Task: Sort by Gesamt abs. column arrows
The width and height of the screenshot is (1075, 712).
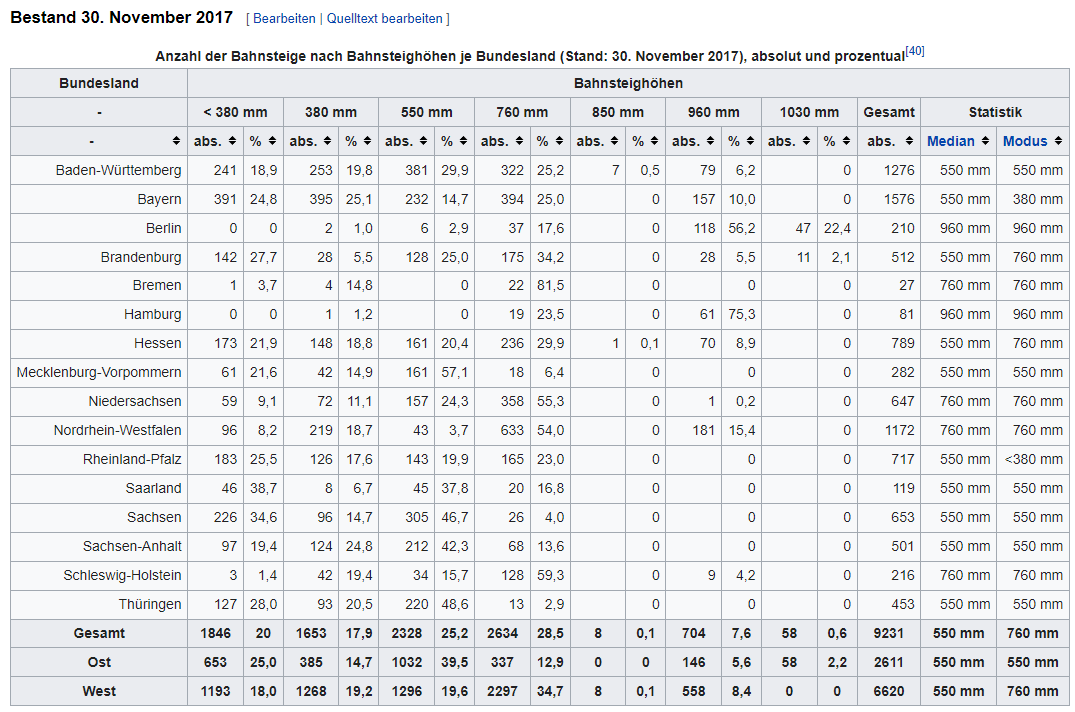Action: (909, 141)
